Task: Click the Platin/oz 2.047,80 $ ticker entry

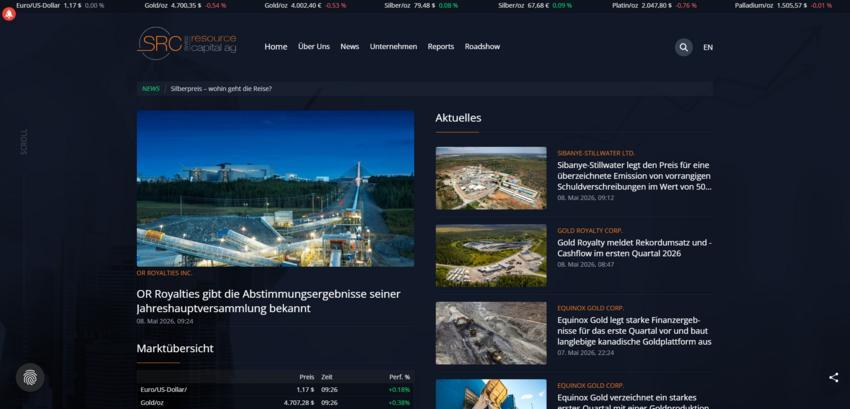Action: (x=654, y=5)
